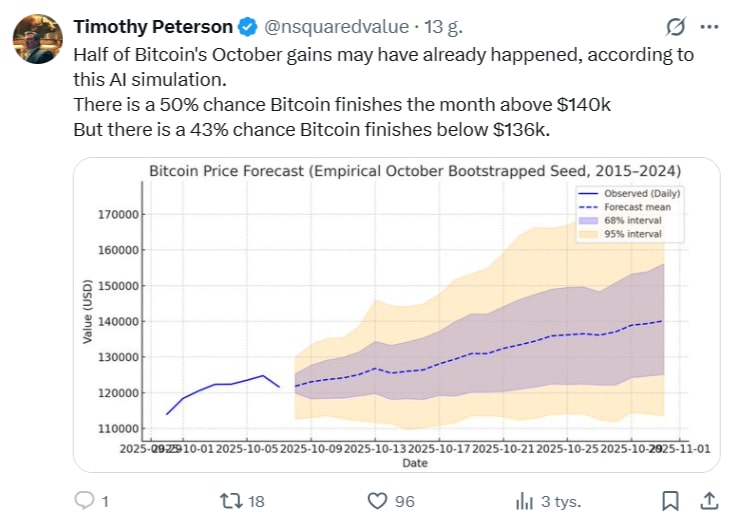The image size is (733, 523).
Task: Click the Observed (Daily) legend line
Action: click(x=589, y=193)
